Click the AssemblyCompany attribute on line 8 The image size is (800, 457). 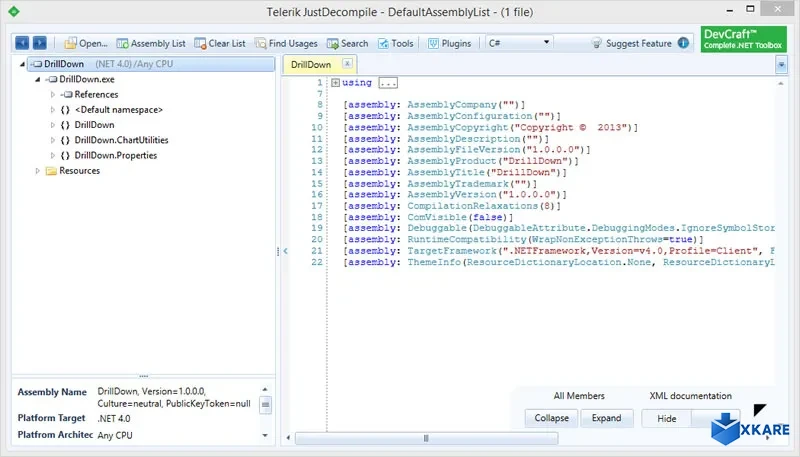[x=452, y=105]
